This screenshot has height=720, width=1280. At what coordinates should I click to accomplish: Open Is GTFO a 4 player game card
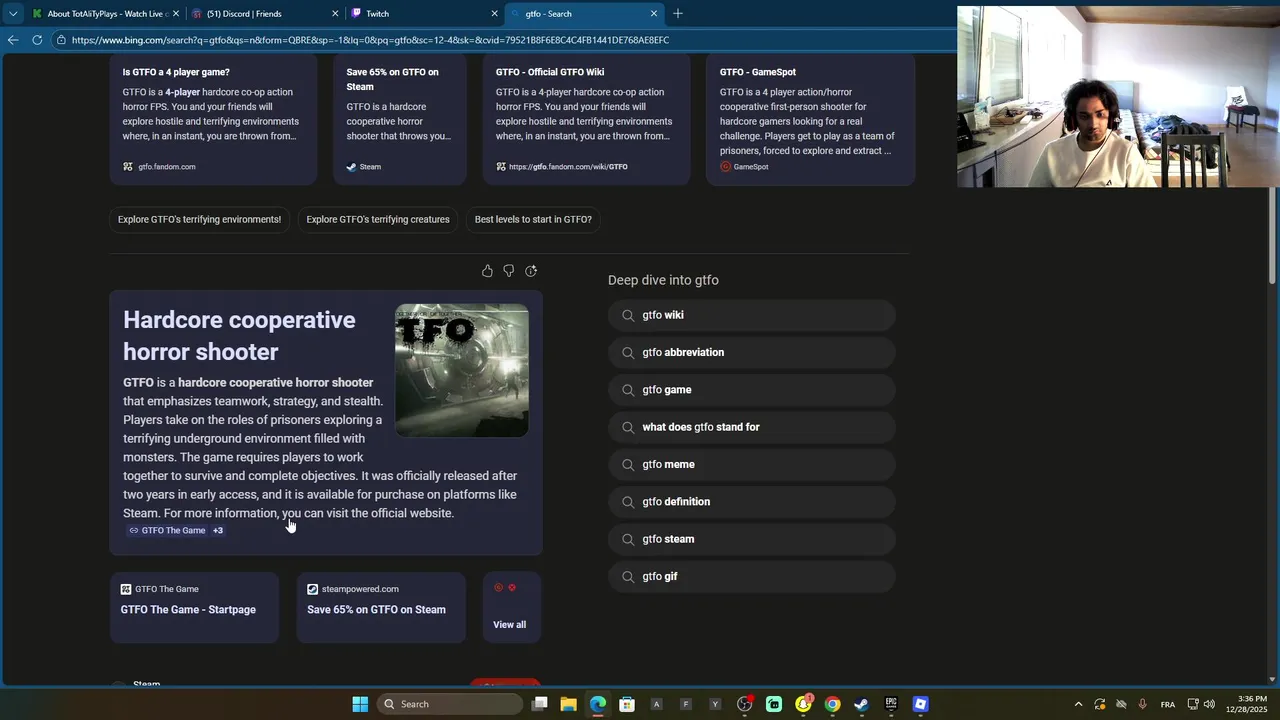point(213,119)
